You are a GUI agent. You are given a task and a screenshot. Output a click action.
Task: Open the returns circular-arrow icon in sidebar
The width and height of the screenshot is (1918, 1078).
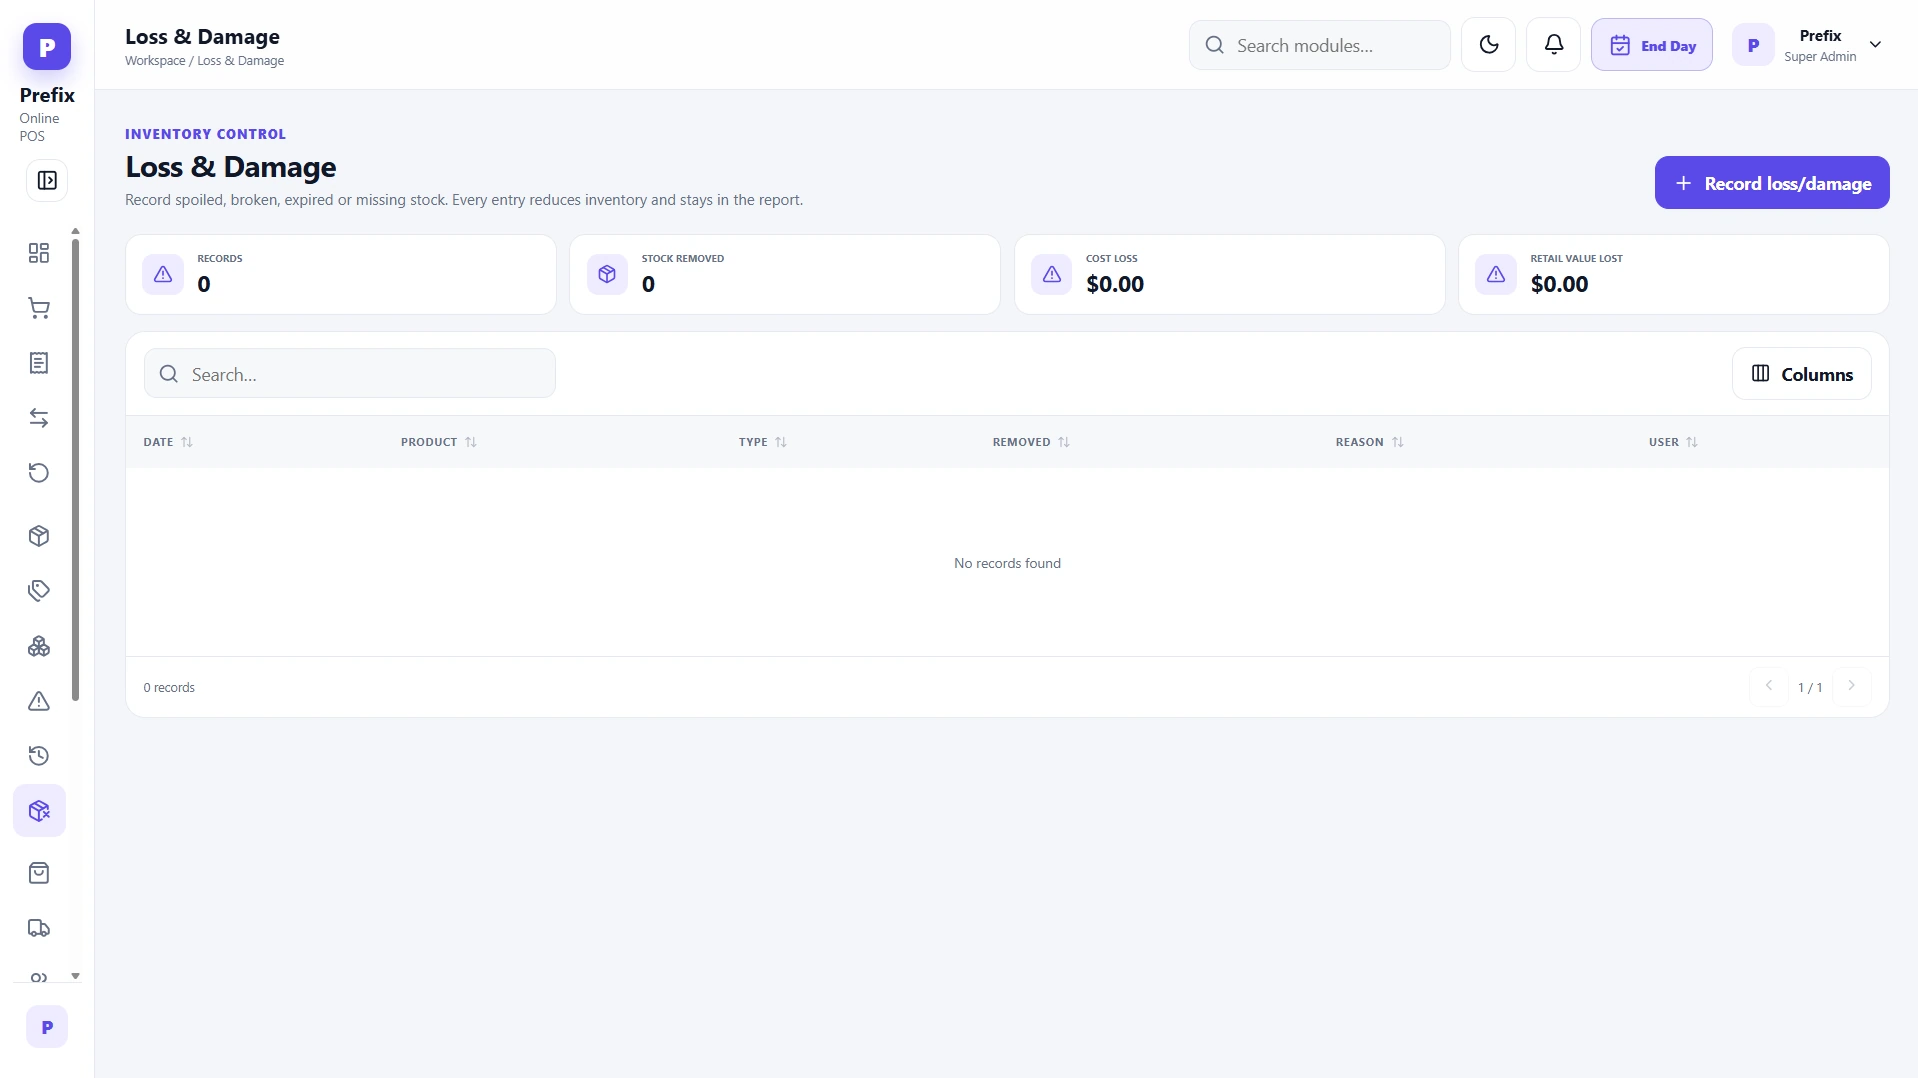coord(39,473)
